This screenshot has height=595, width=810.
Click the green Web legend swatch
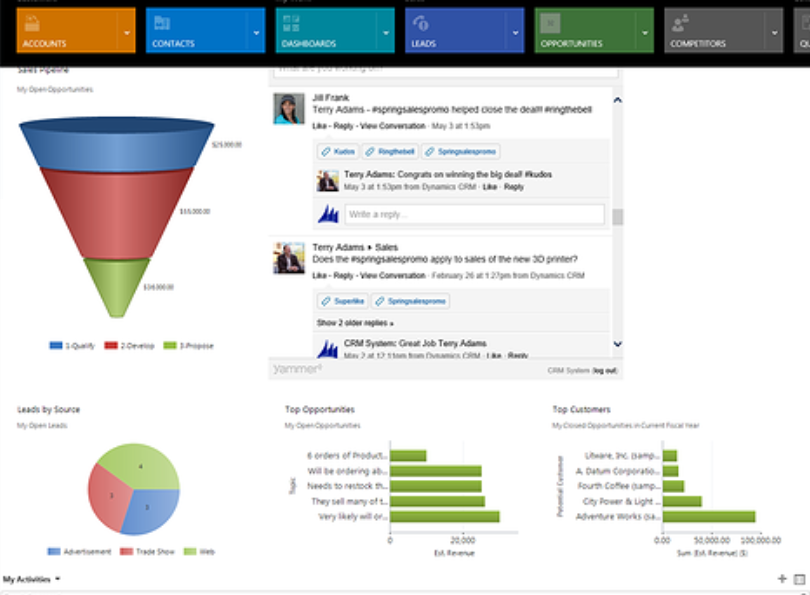tap(190, 552)
